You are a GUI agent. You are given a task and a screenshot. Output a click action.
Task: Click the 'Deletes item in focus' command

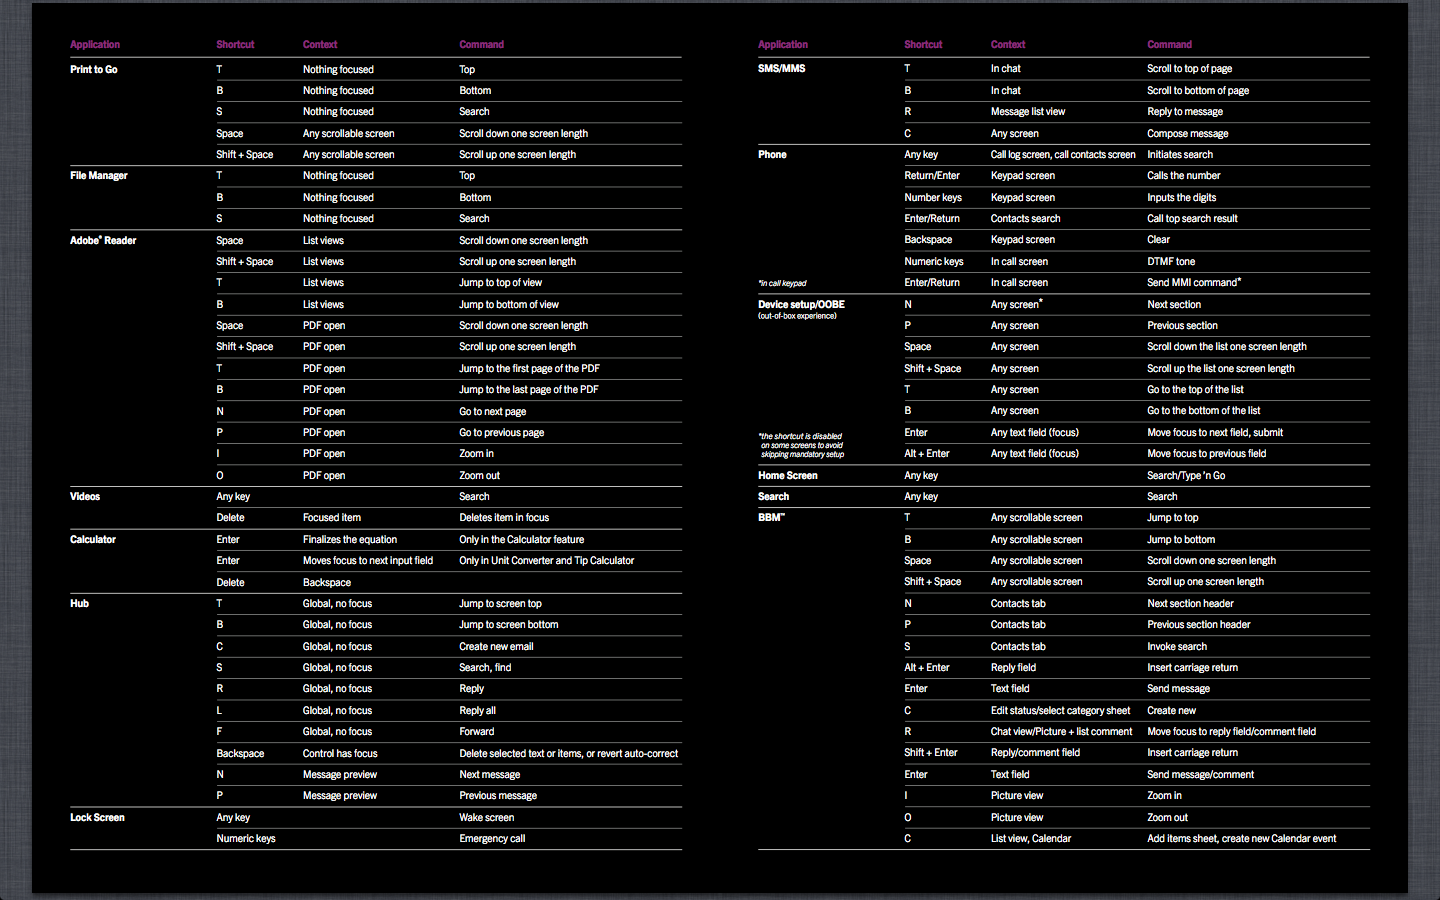click(504, 518)
